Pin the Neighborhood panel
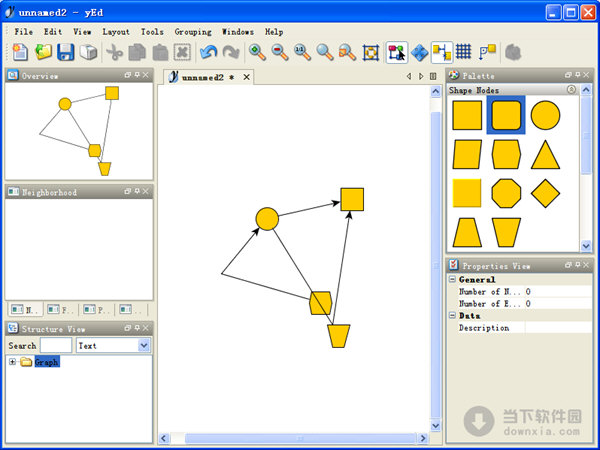The width and height of the screenshot is (600, 450). [x=137, y=191]
